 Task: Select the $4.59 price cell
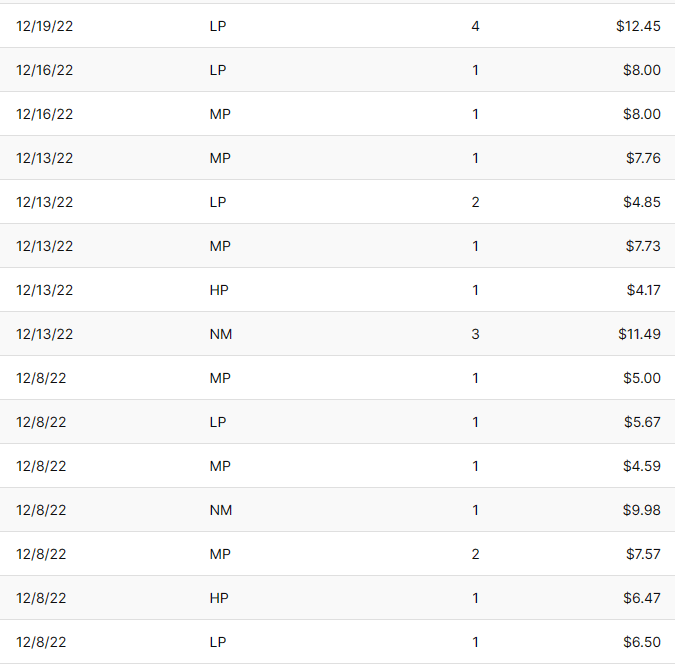pos(641,466)
